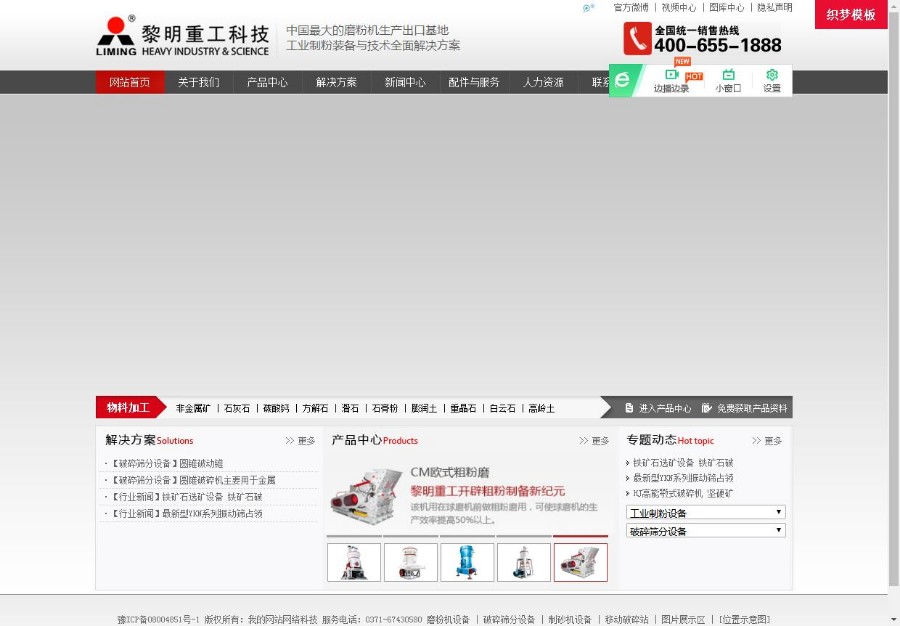Open the 小窗口 small window mode
Screen dimensions: 900x626
tap(728, 81)
